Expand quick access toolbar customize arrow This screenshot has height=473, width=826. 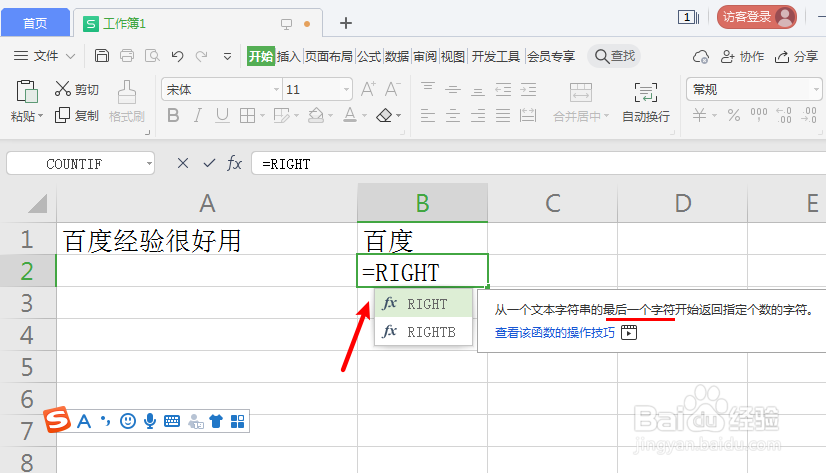pos(227,56)
